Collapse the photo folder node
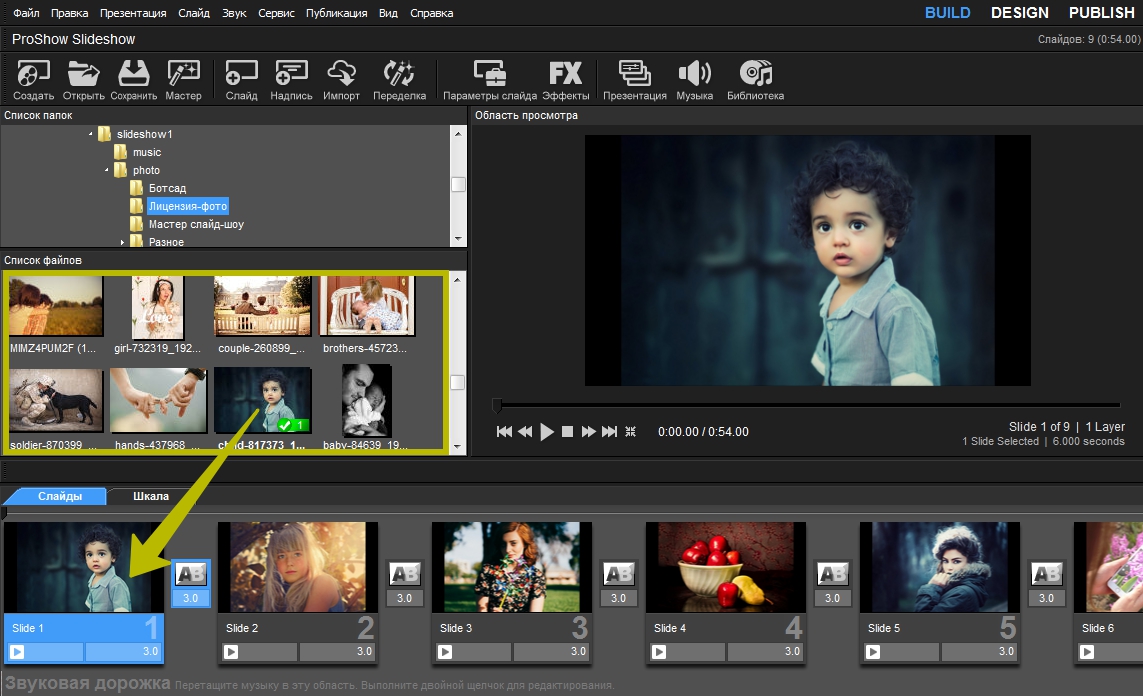Screen dimensions: 1143x696 tap(106, 170)
